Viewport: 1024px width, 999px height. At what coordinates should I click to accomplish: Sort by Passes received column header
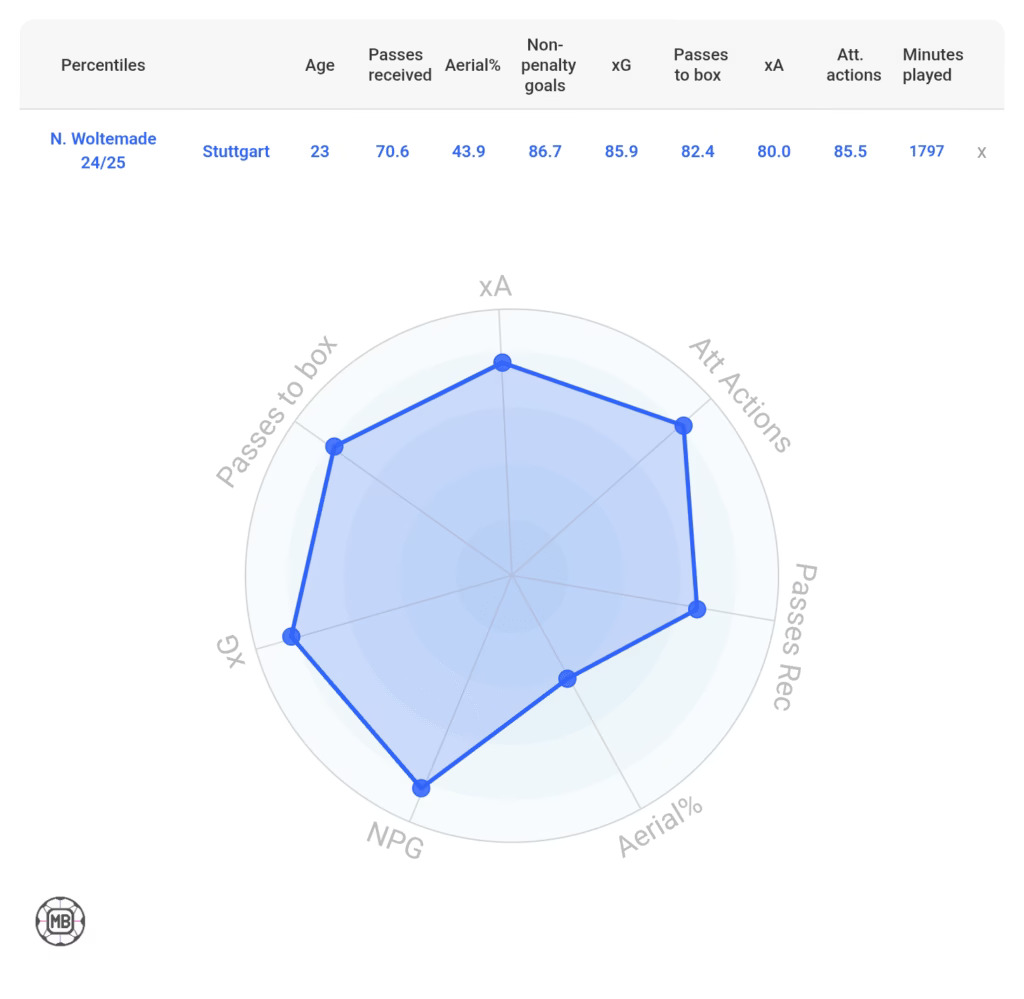(x=400, y=65)
